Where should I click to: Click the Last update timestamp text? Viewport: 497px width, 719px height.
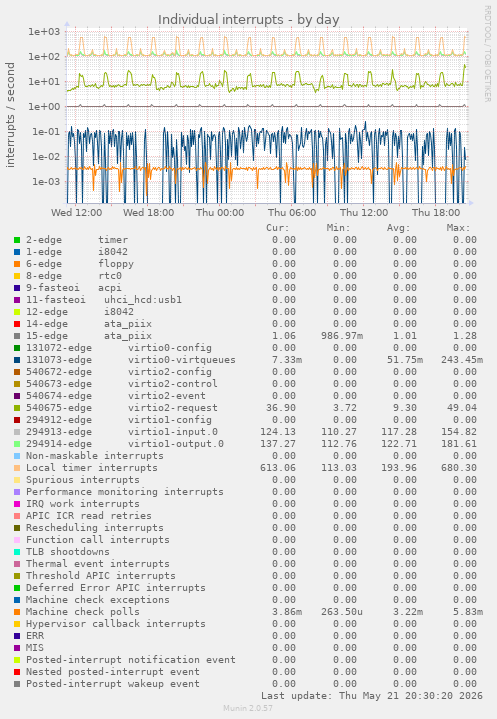point(372,696)
